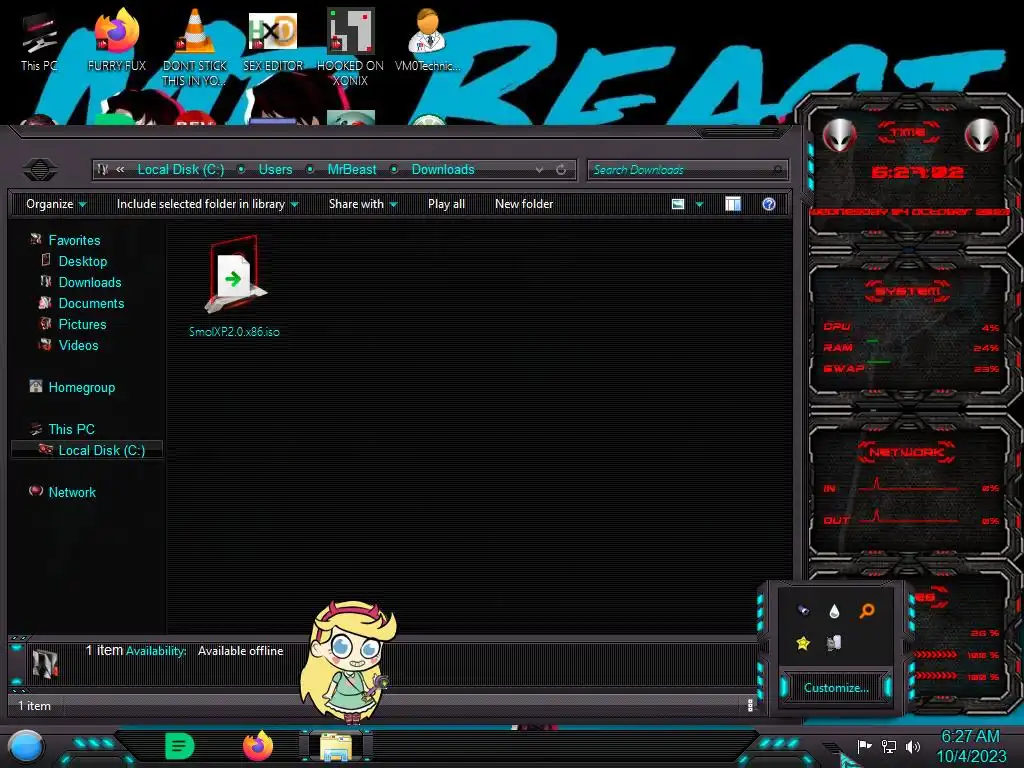Click the left alien head on TIME widget
The image size is (1024, 768).
(839, 135)
